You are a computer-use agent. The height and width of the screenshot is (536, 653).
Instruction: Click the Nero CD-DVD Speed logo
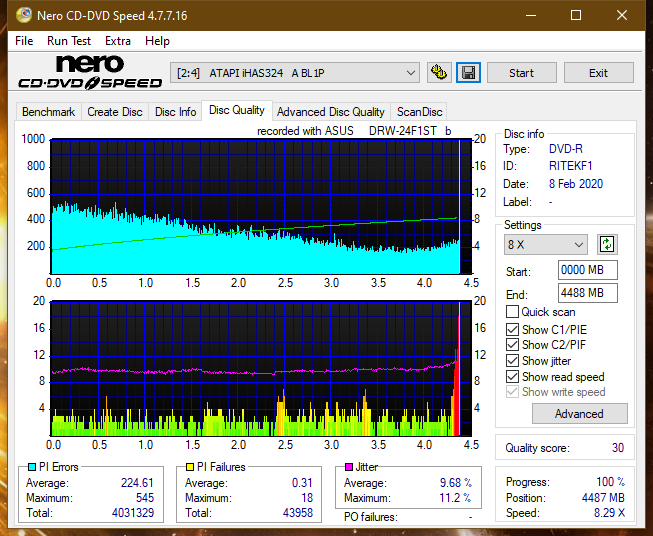pos(90,72)
